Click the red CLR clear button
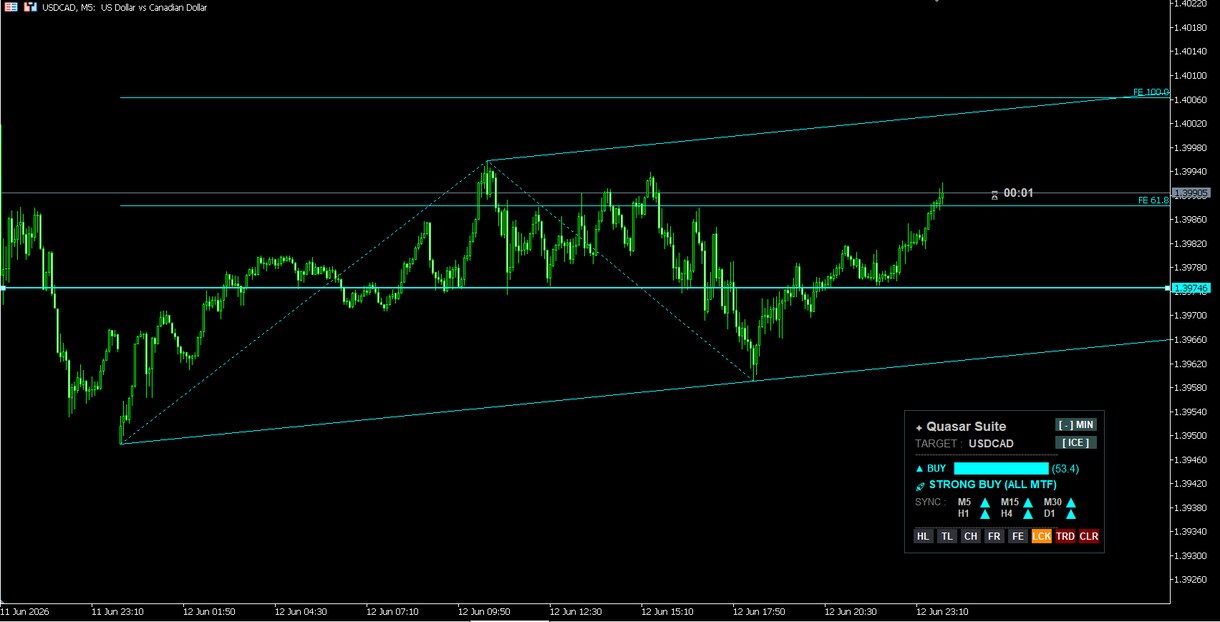Screen dimensions: 1220x622 click(x=1089, y=536)
